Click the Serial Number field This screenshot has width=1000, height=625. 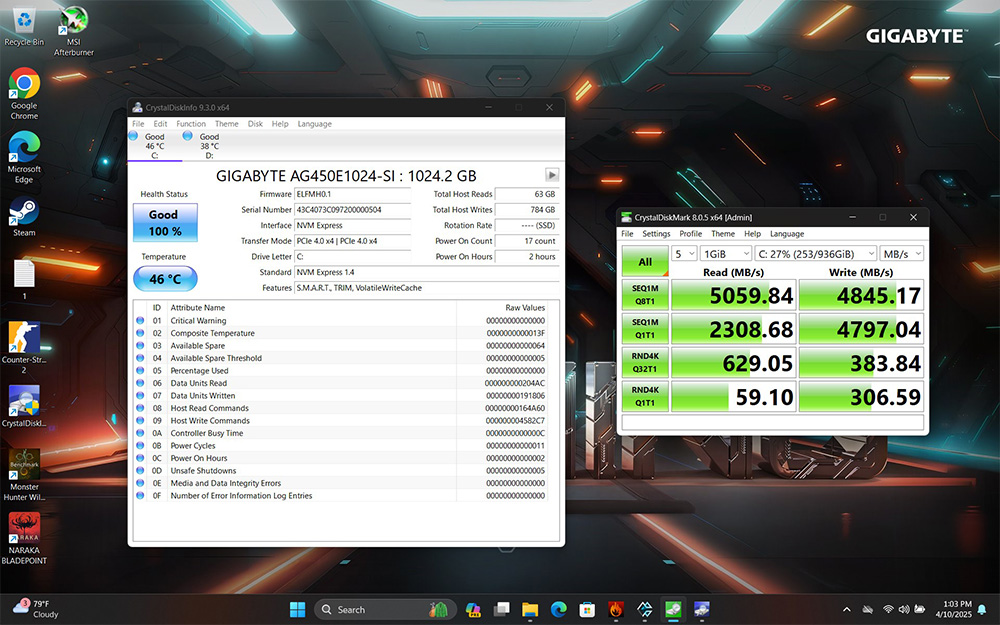point(352,210)
